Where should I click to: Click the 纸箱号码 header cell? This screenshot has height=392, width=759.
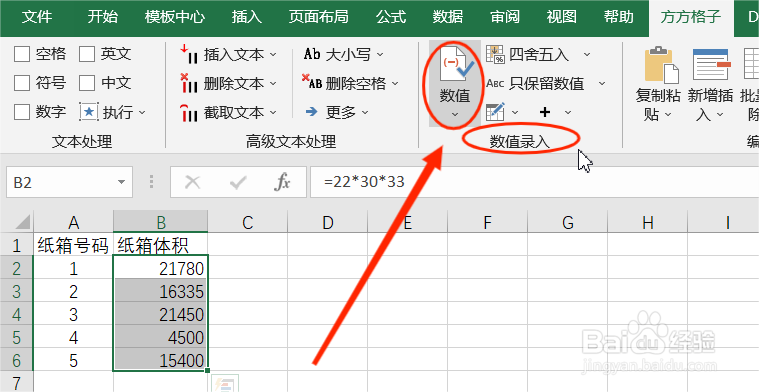point(73,245)
